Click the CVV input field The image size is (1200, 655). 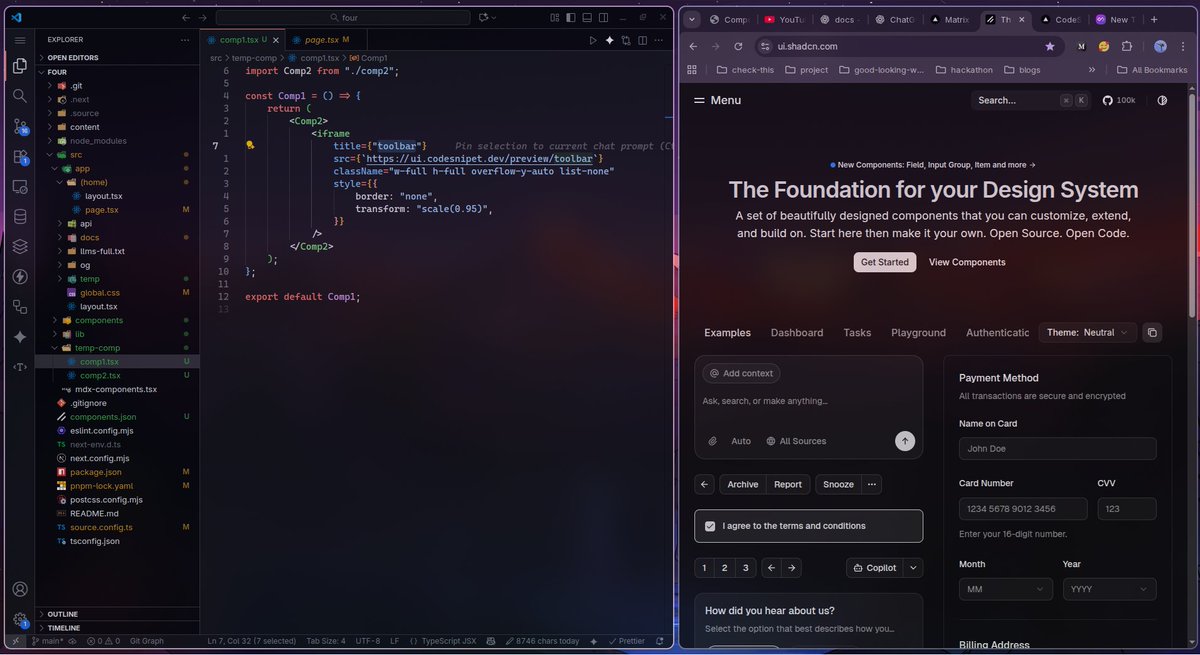pyautogui.click(x=1127, y=509)
